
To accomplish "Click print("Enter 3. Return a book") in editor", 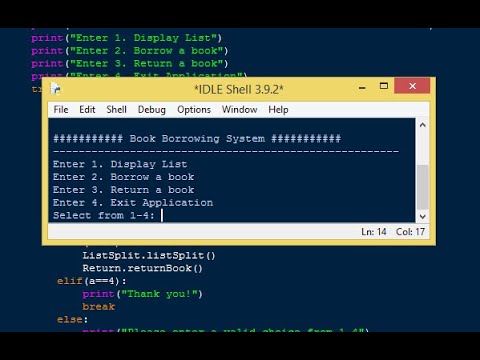I will [130, 63].
